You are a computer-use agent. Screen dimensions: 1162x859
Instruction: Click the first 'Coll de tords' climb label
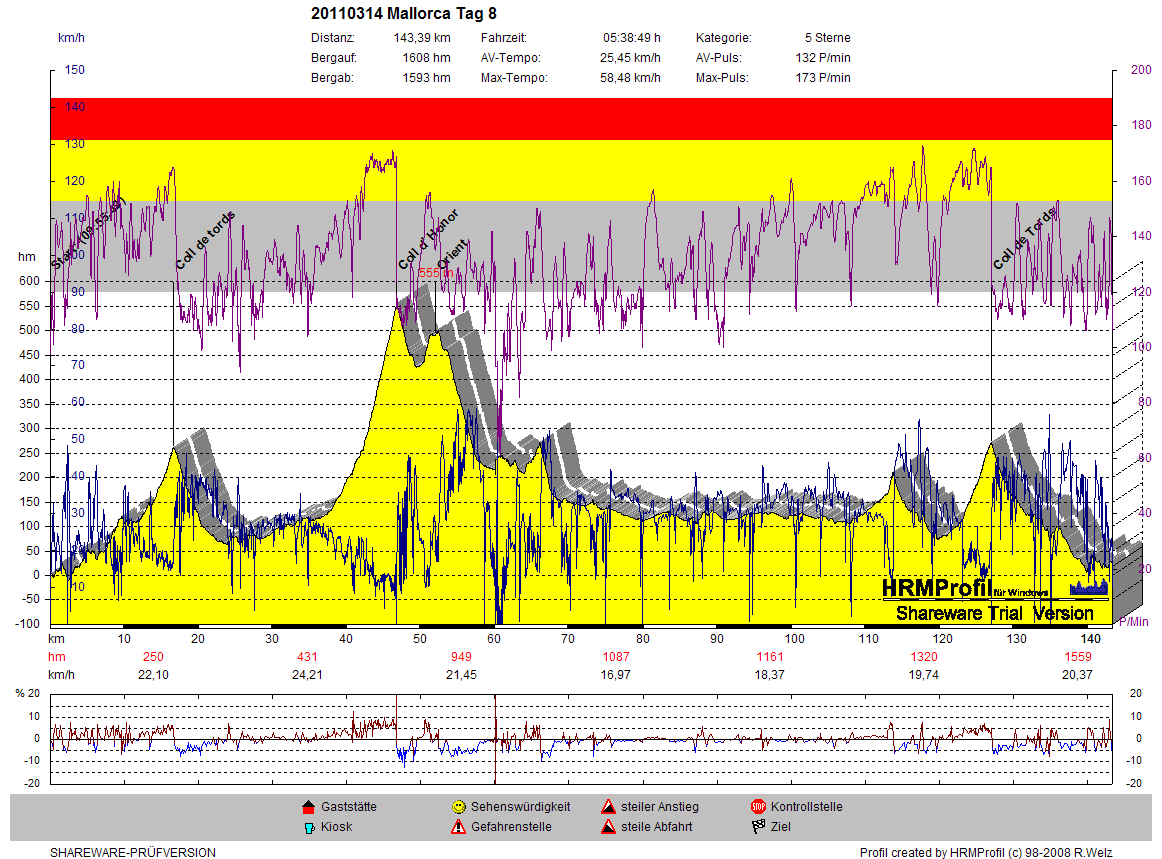[x=205, y=241]
